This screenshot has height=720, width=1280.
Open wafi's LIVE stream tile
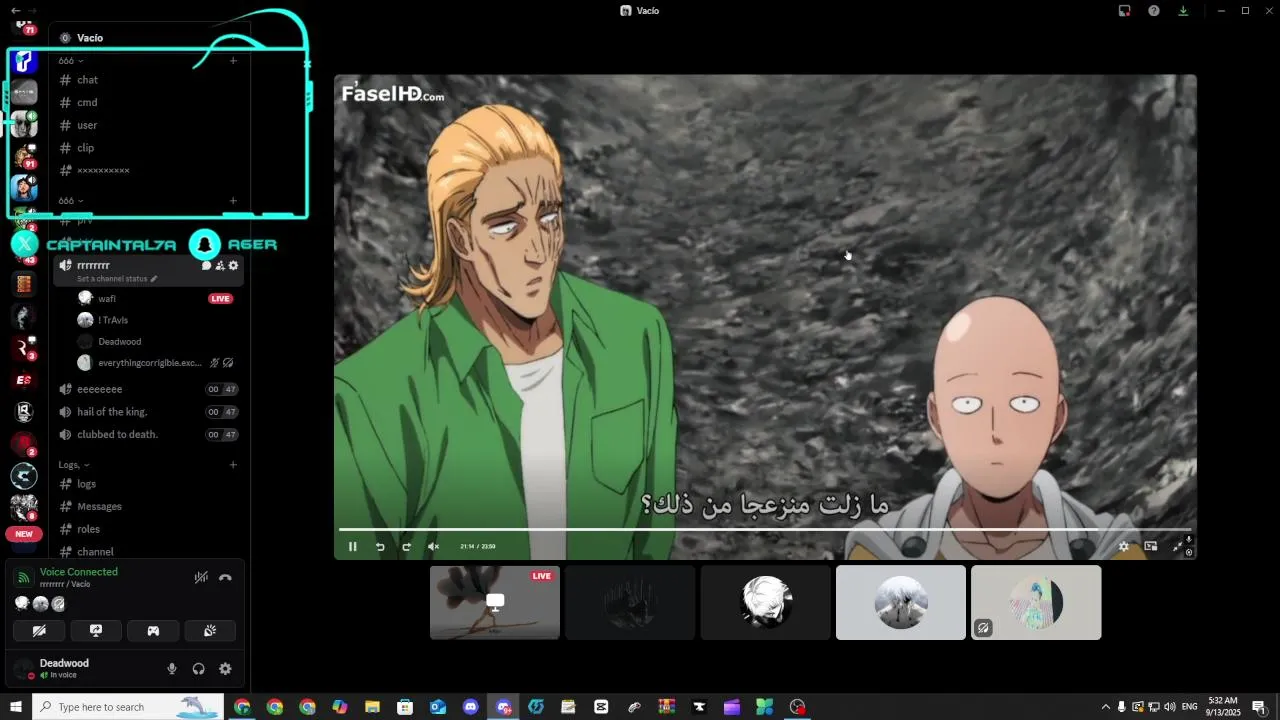495,602
